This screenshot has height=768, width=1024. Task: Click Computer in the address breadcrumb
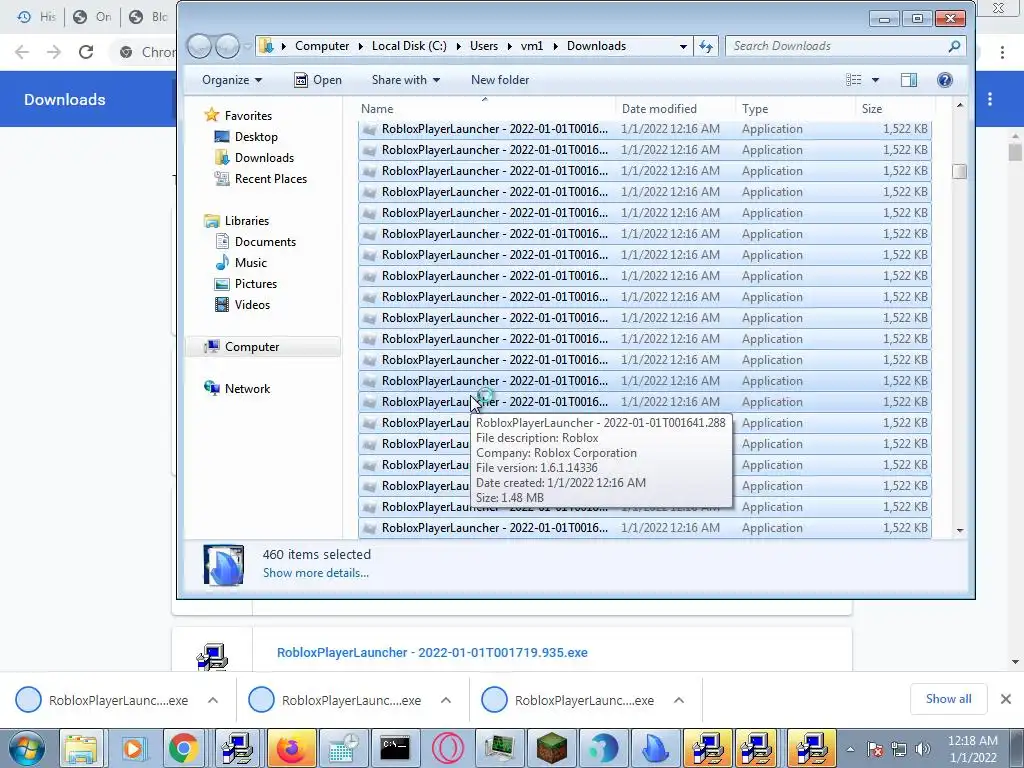tap(322, 46)
